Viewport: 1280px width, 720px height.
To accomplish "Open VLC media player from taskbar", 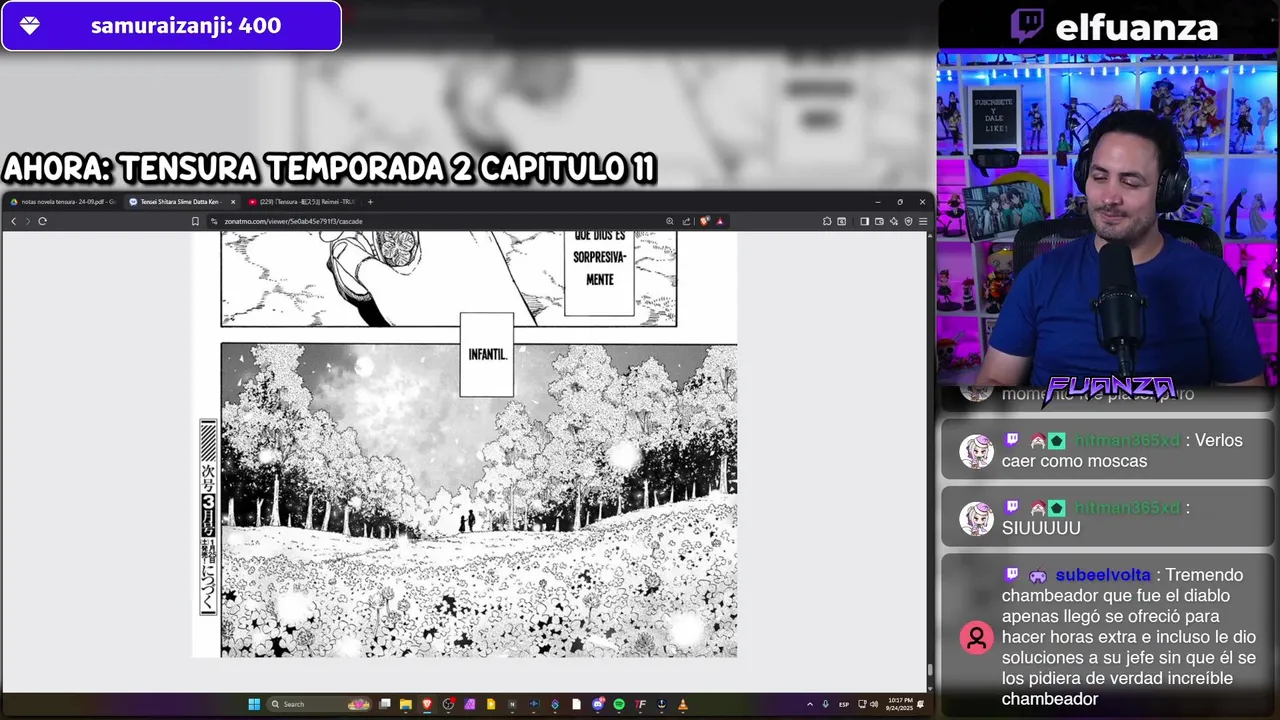I will [683, 704].
